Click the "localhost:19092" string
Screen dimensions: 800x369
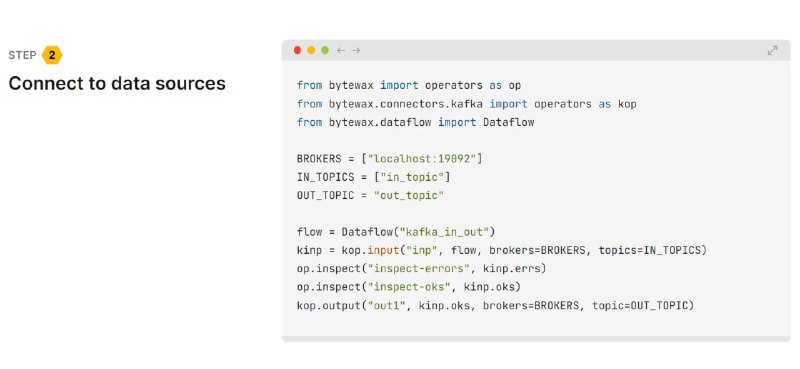(421, 159)
